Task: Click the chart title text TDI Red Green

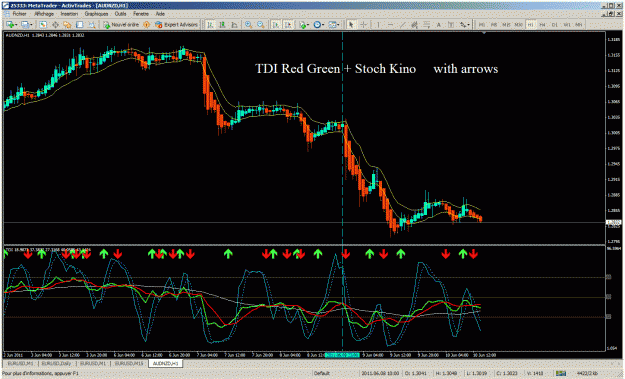Action: (x=298, y=69)
